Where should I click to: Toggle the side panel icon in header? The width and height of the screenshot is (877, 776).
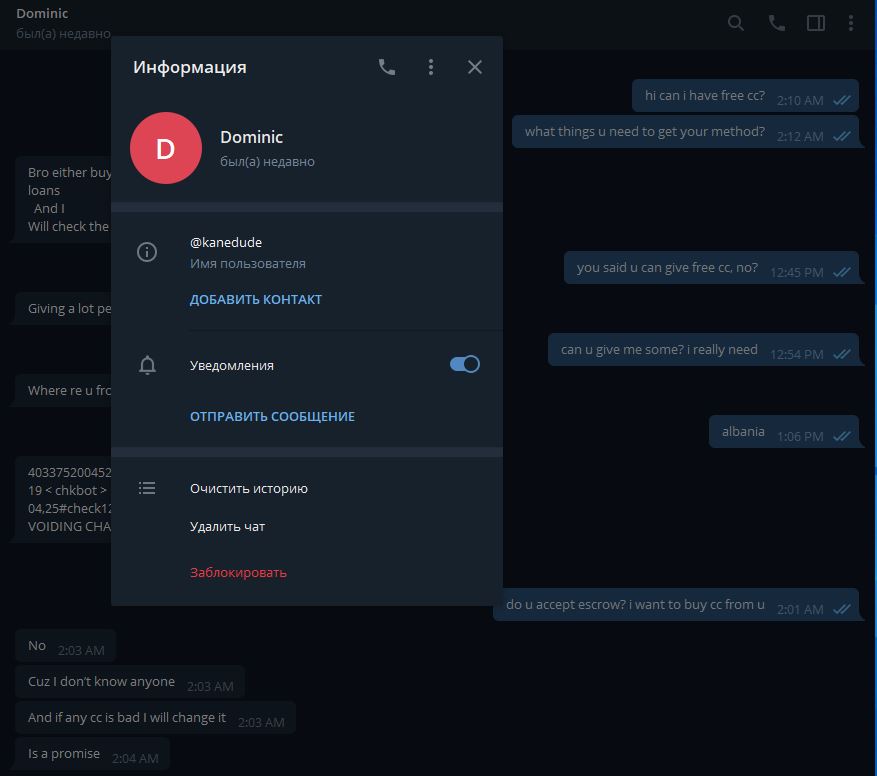point(816,23)
